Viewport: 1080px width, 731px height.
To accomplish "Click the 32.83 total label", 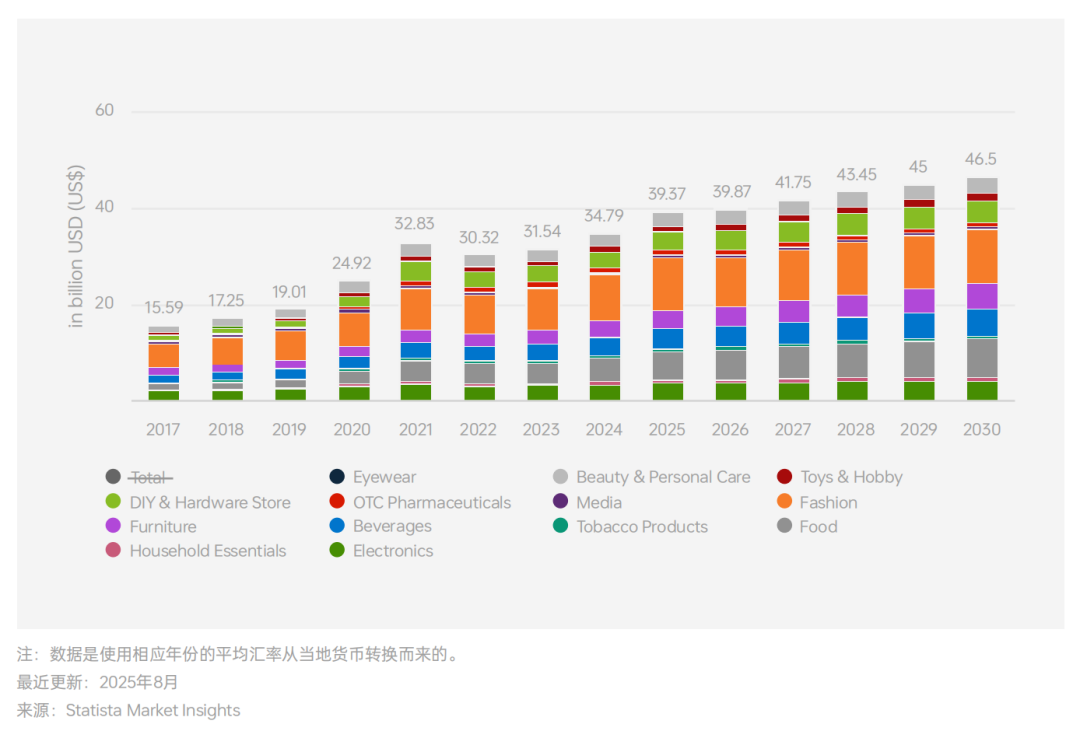I will [415, 223].
